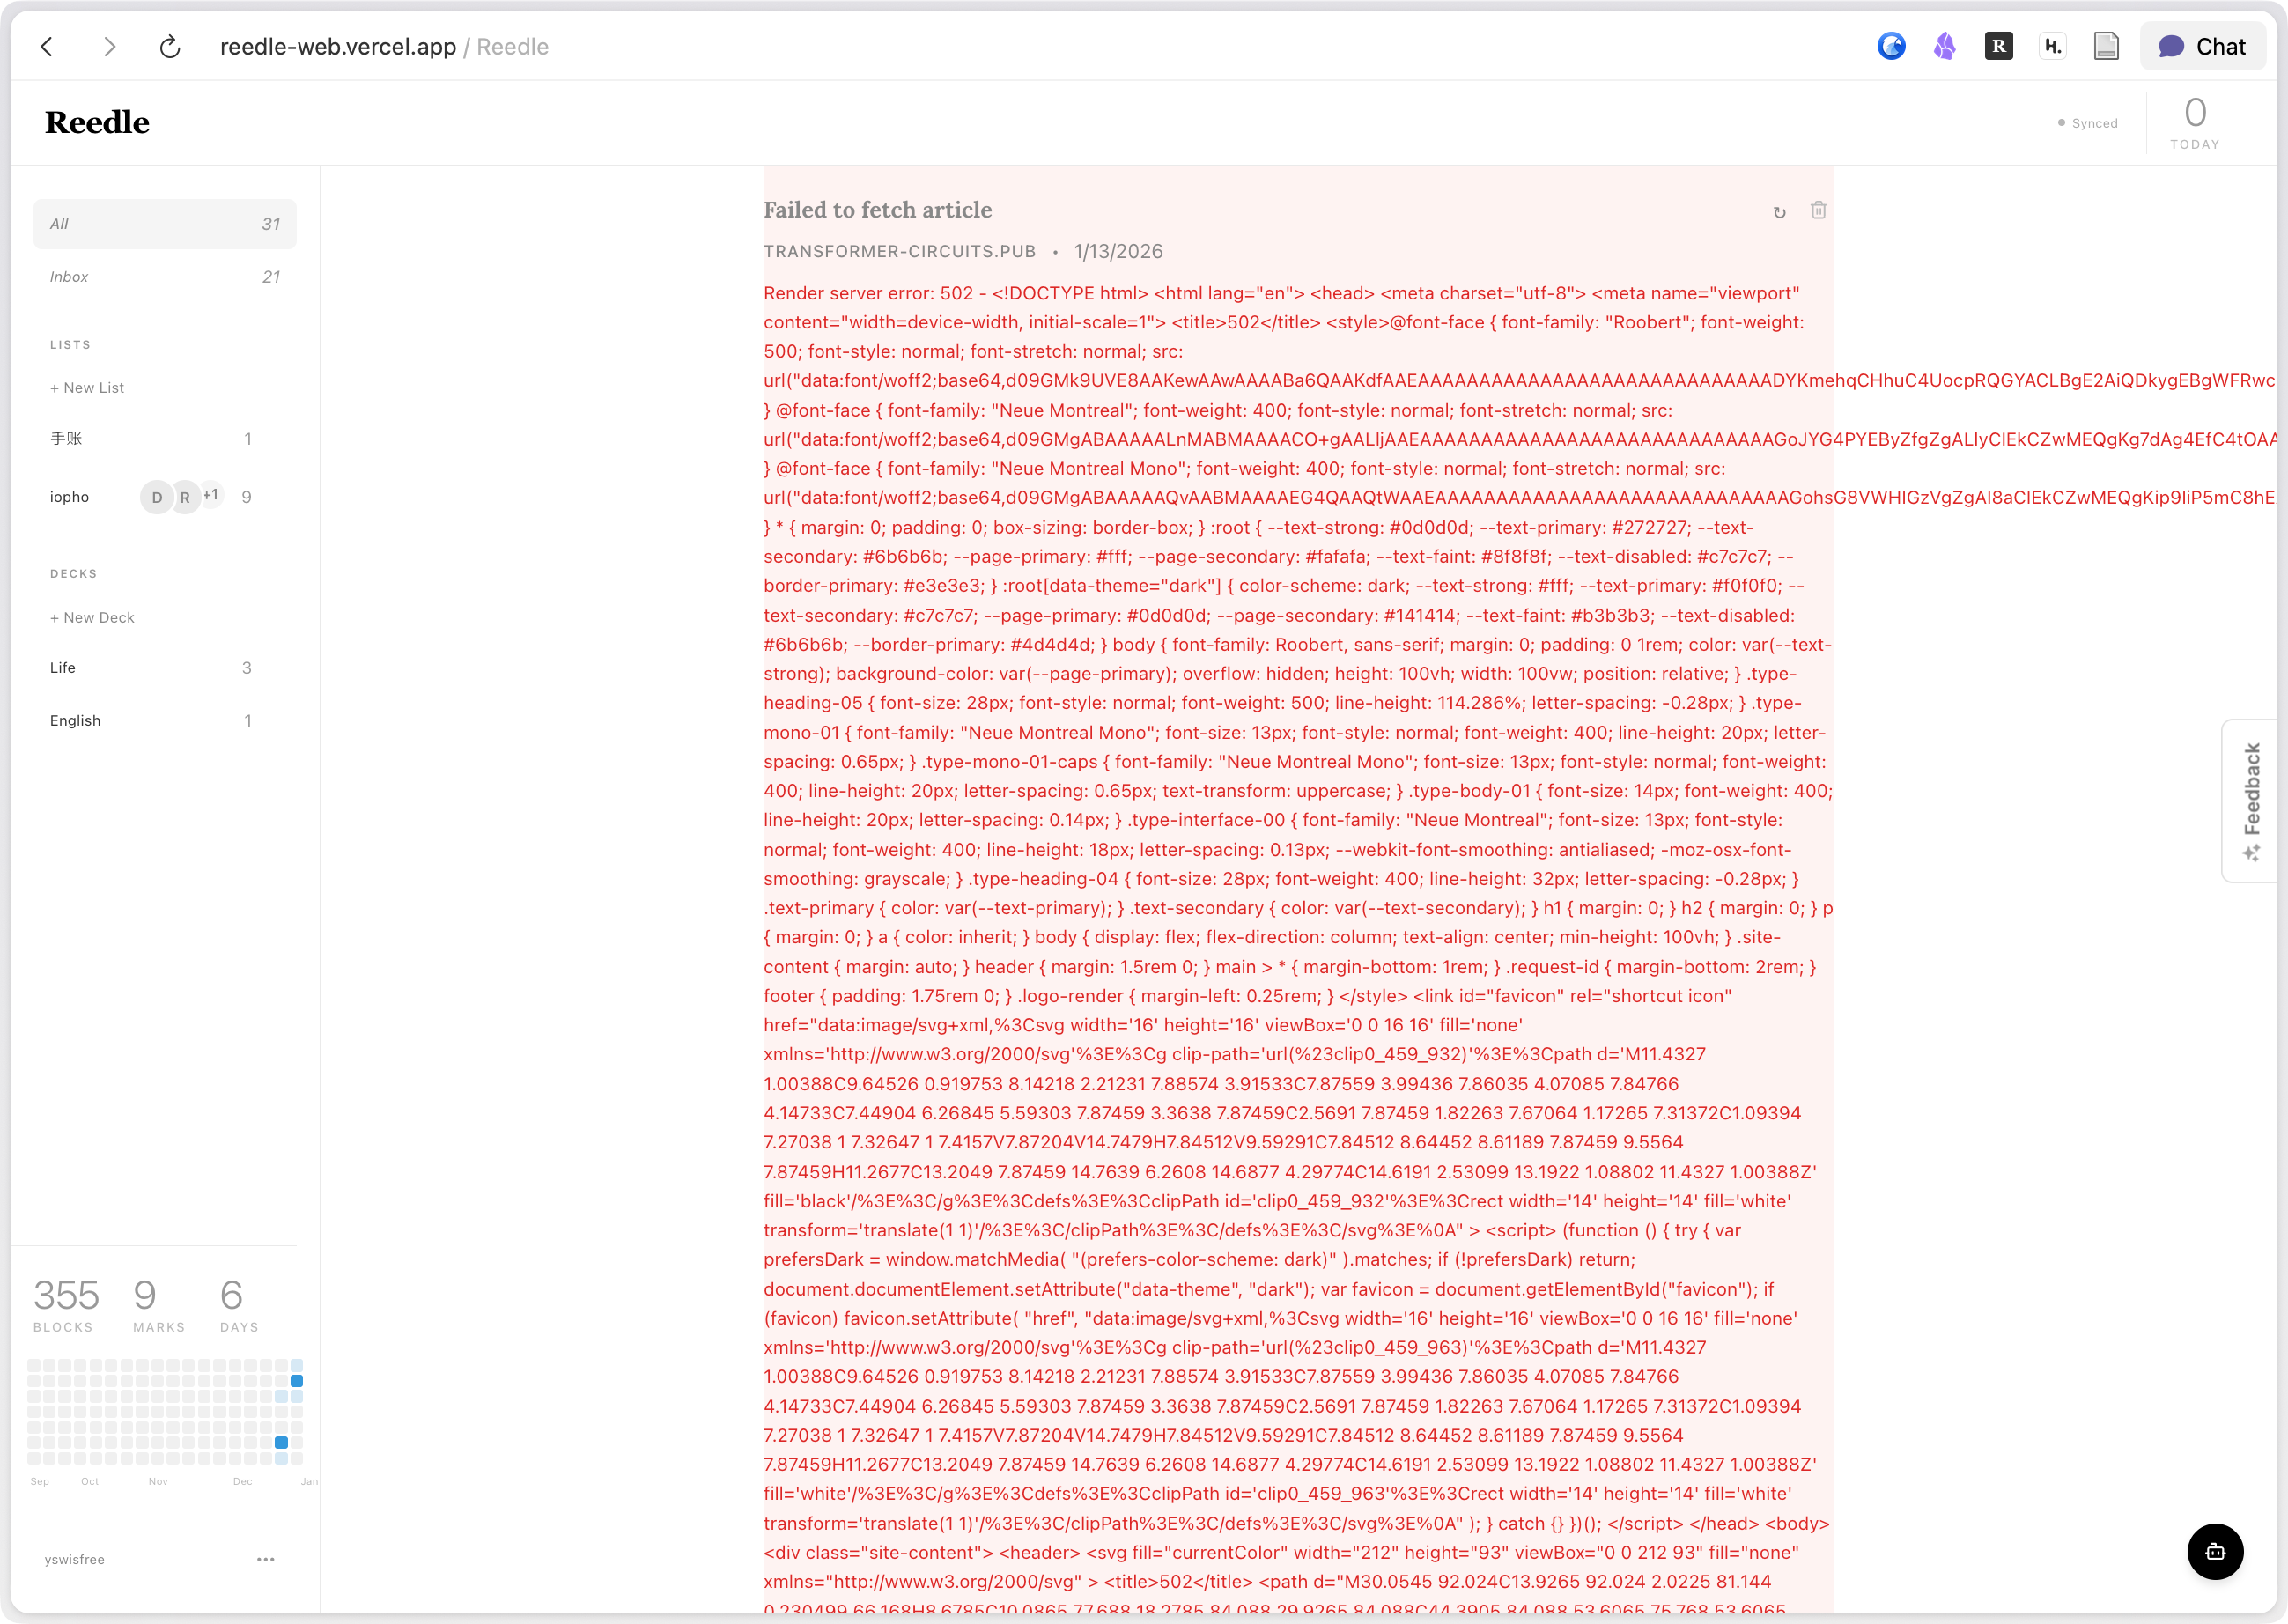
Task: Delete the failed article with the trash icon
Action: pyautogui.click(x=1818, y=210)
